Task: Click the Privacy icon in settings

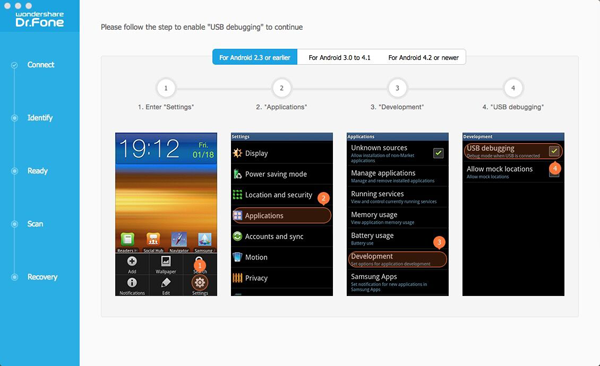Action: pos(237,278)
